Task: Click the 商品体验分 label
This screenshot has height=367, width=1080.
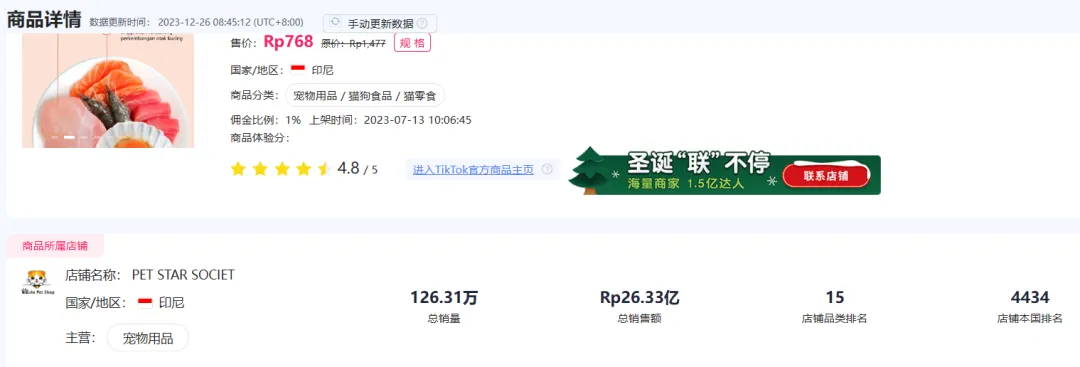Action: point(260,137)
